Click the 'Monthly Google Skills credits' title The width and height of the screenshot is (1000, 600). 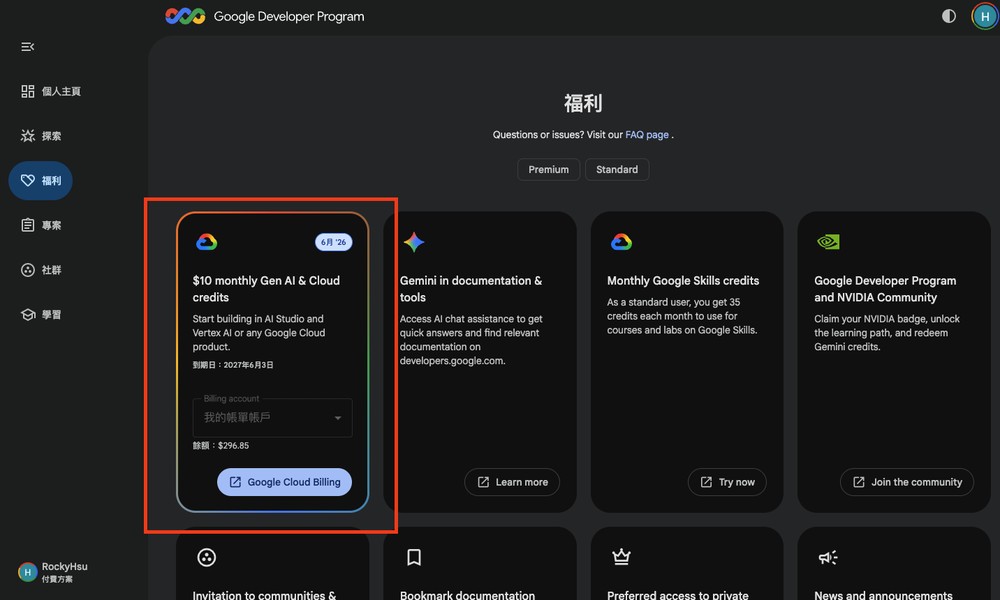[683, 281]
